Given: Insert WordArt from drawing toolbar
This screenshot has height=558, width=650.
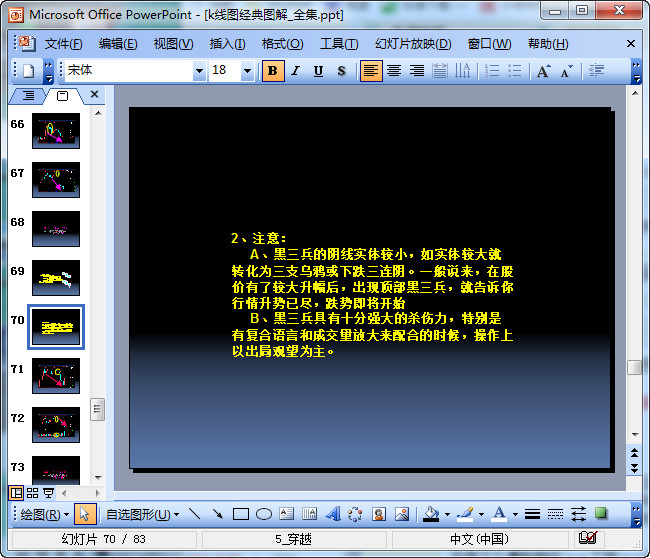Looking at the screenshot, I should click(x=333, y=514).
